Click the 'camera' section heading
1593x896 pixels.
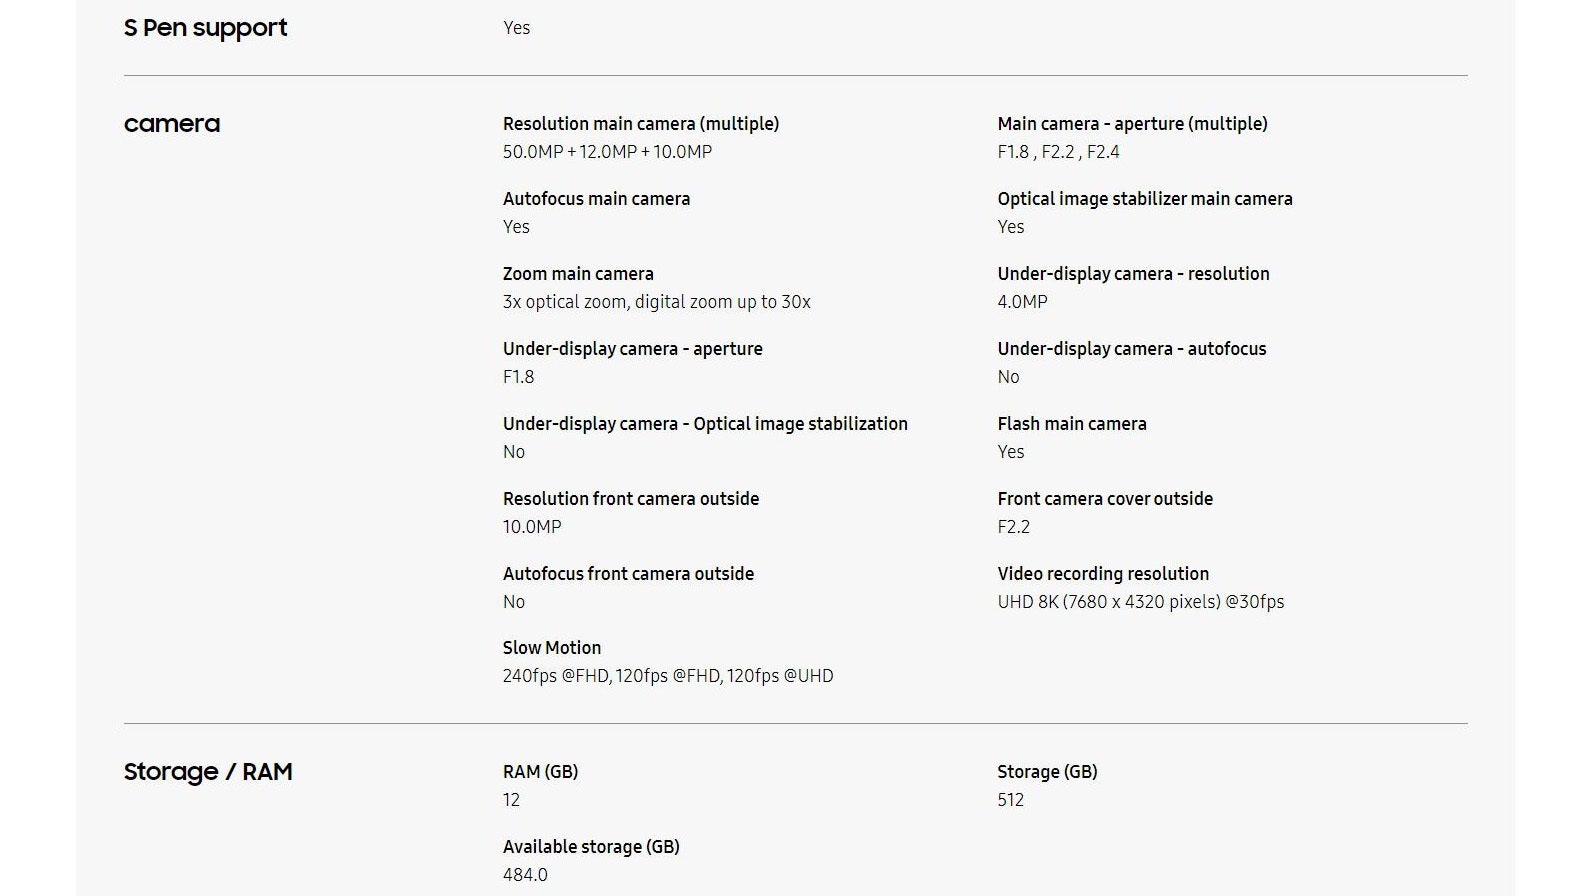tap(171, 124)
